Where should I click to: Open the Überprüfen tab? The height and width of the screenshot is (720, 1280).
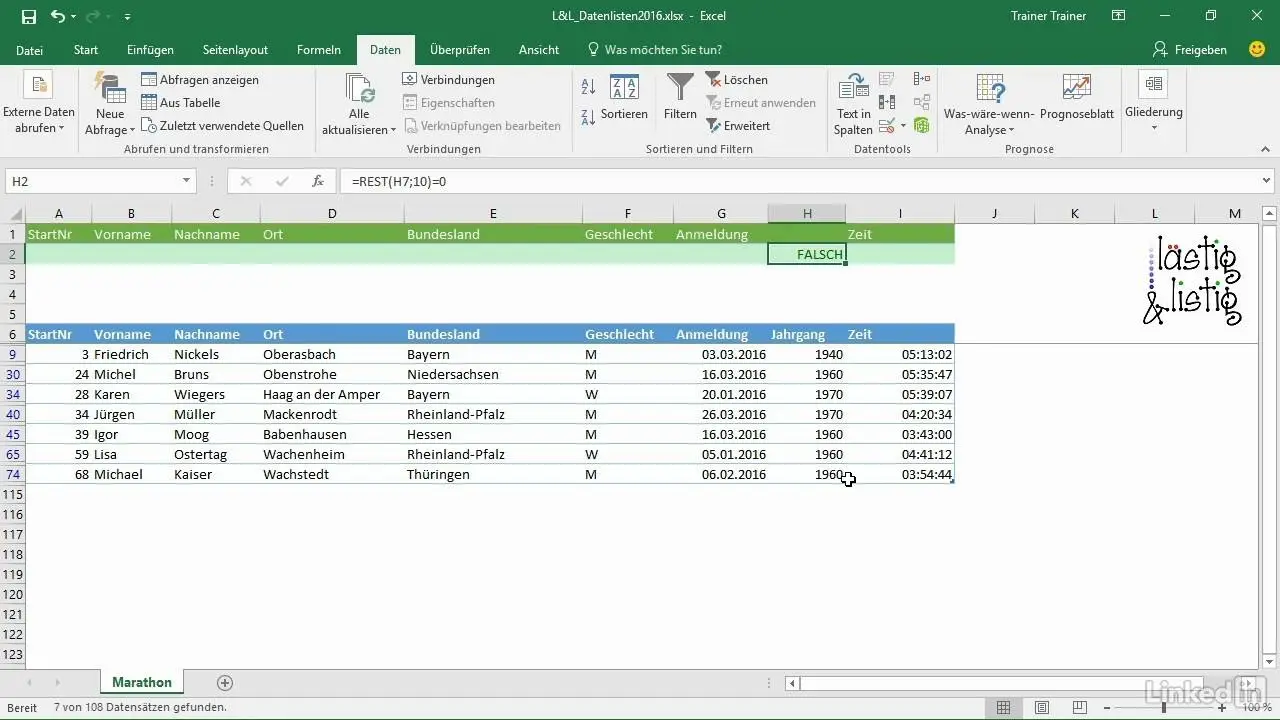pos(461,49)
